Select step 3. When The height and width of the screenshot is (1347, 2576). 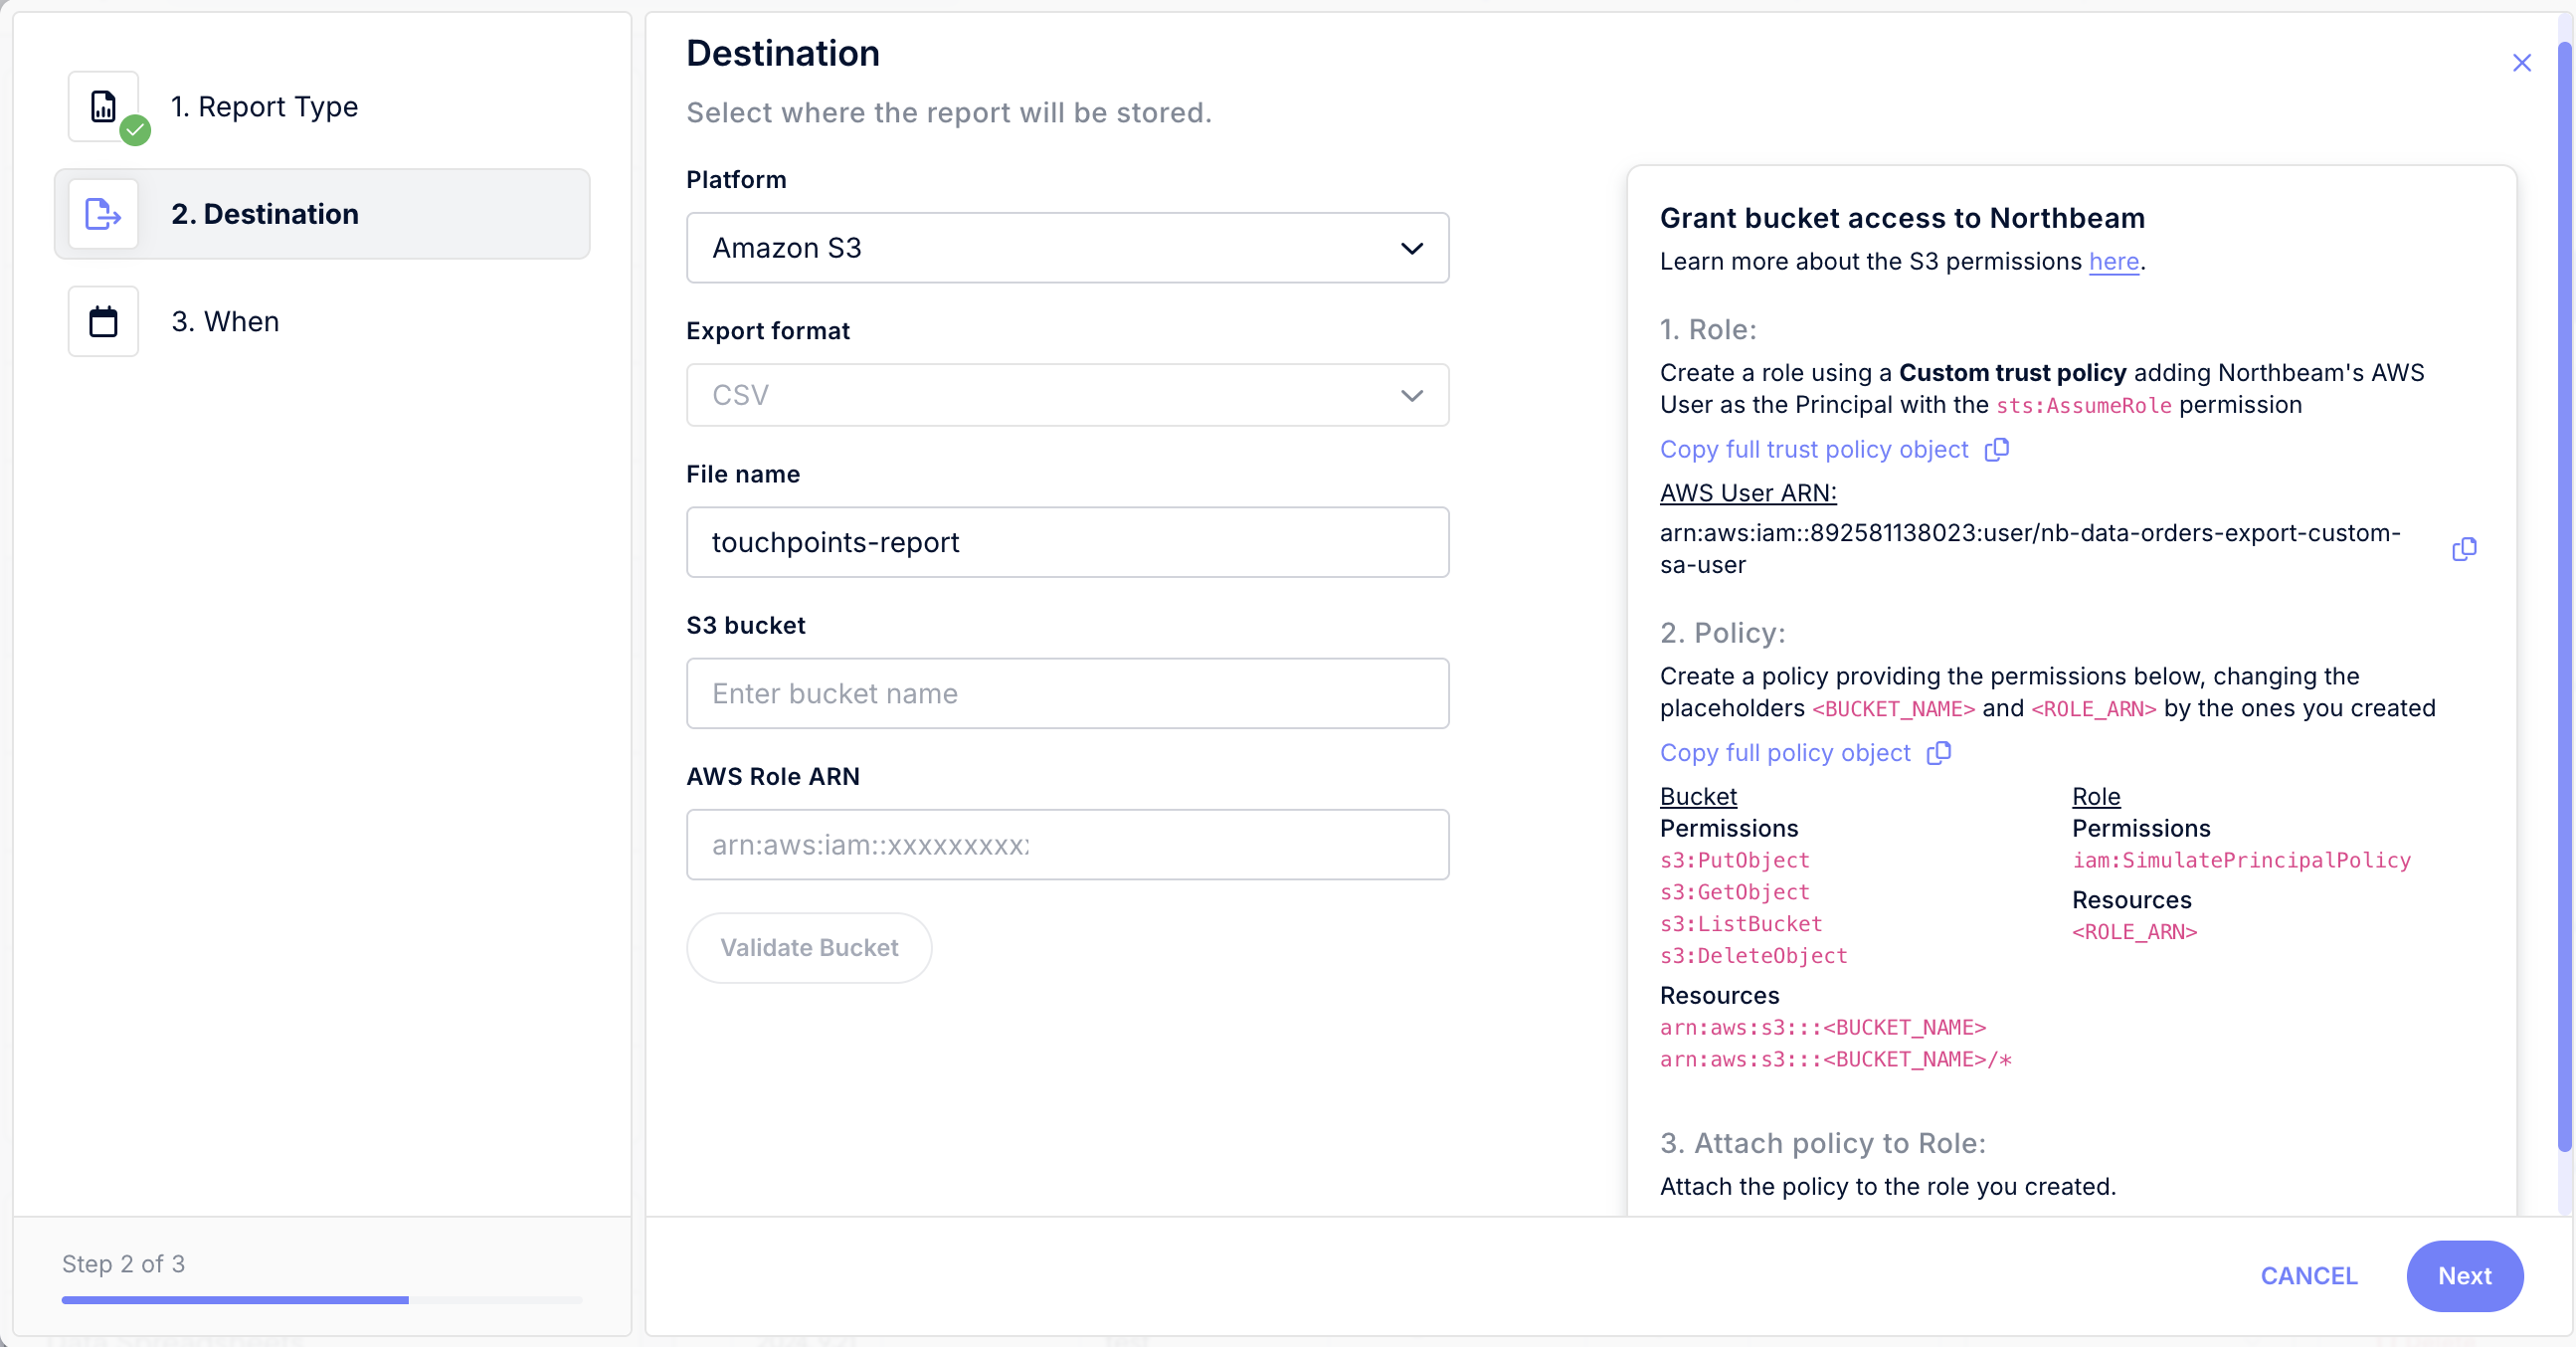click(225, 322)
